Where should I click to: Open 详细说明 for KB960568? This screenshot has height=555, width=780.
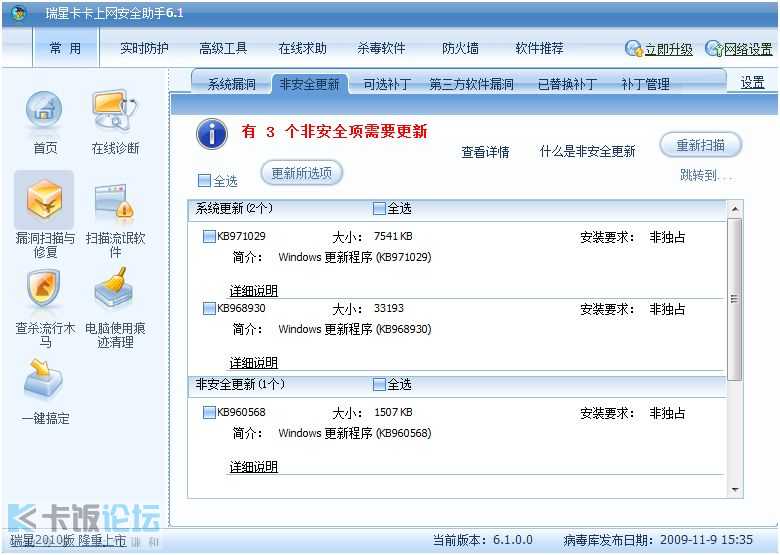point(253,467)
